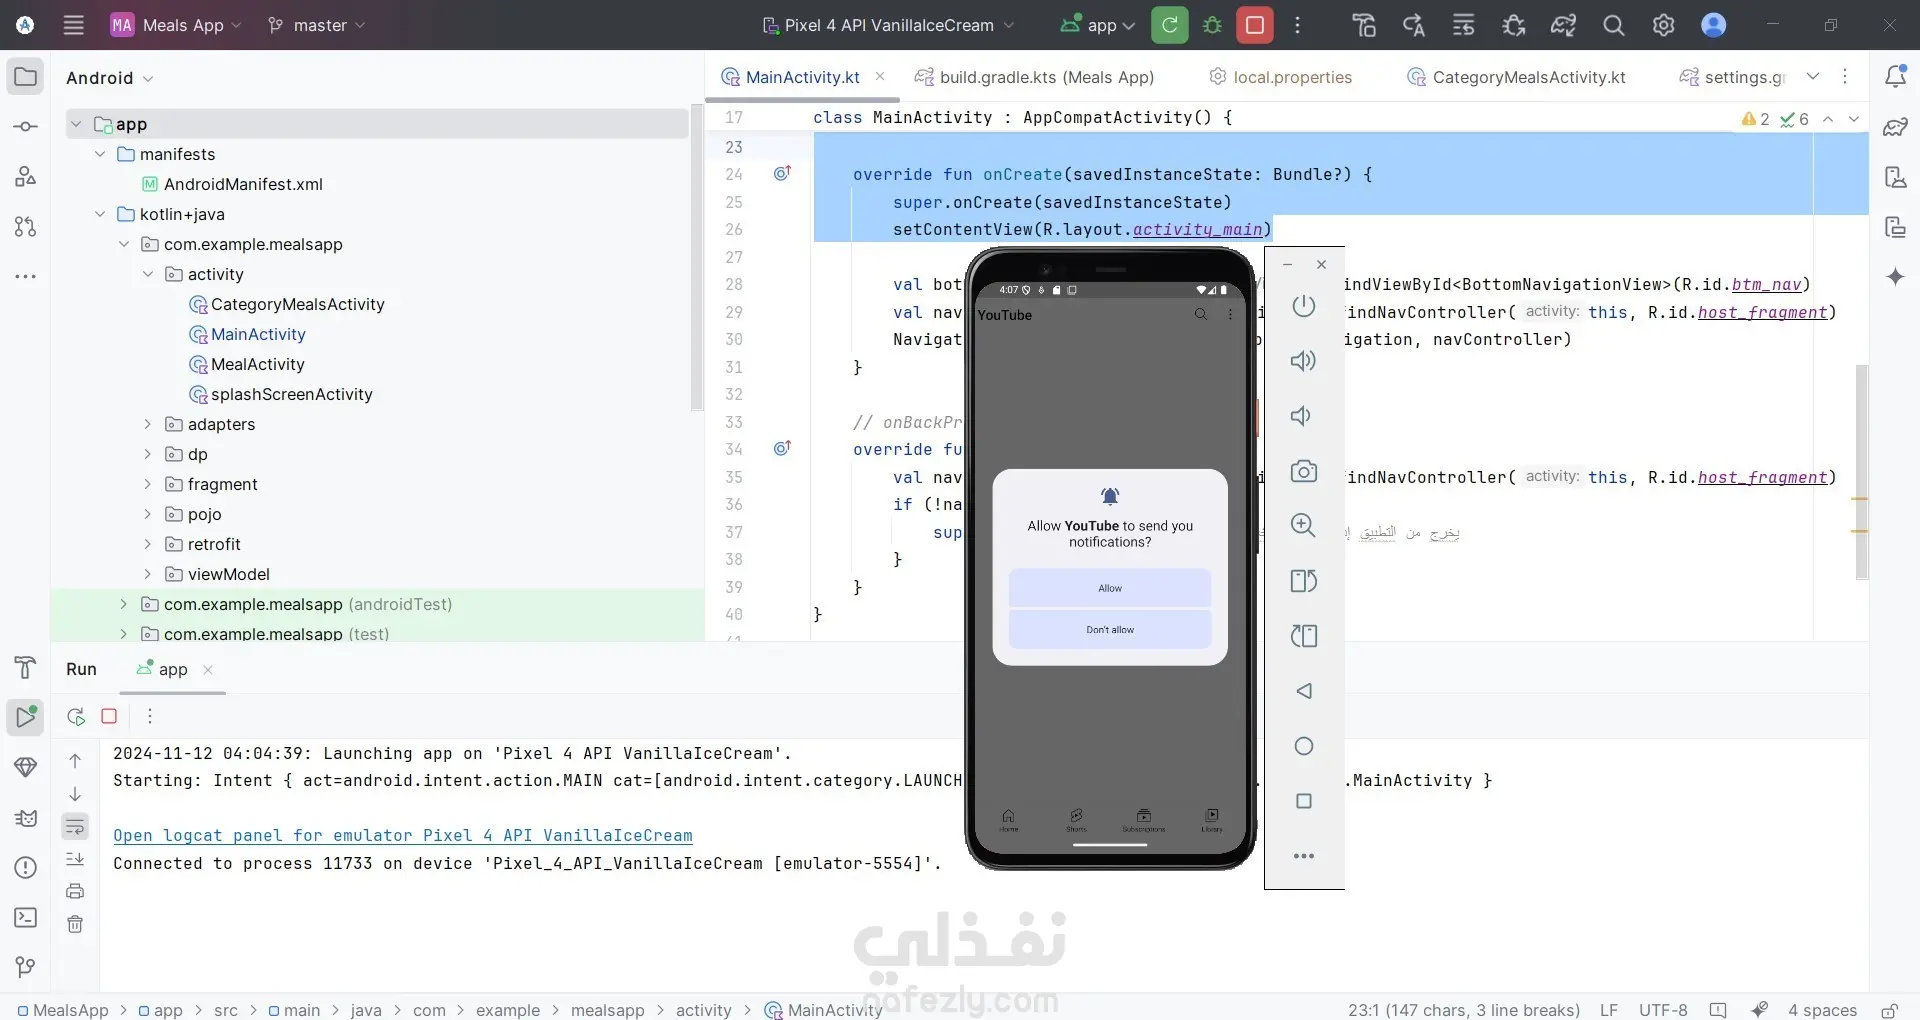Open the Problems tool window
Image resolution: width=1920 pixels, height=1020 pixels.
coord(25,867)
